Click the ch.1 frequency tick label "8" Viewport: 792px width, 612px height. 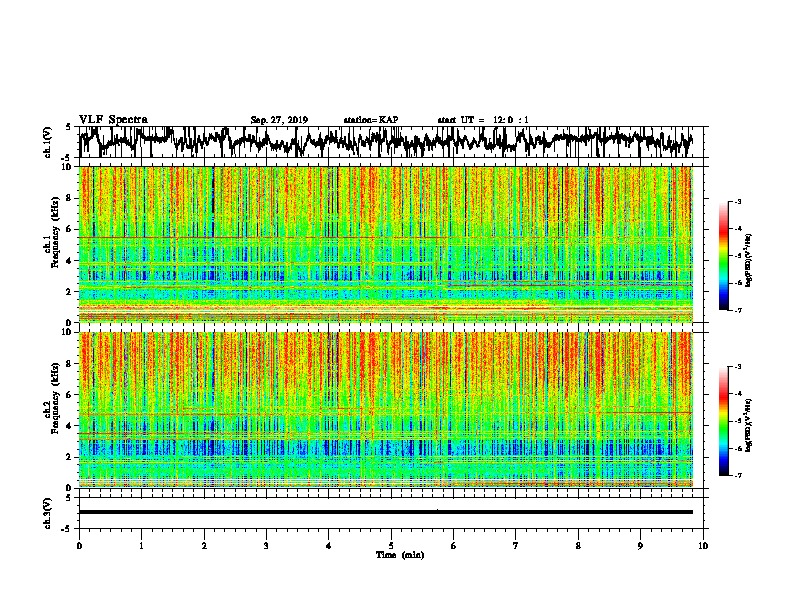[x=70, y=198]
